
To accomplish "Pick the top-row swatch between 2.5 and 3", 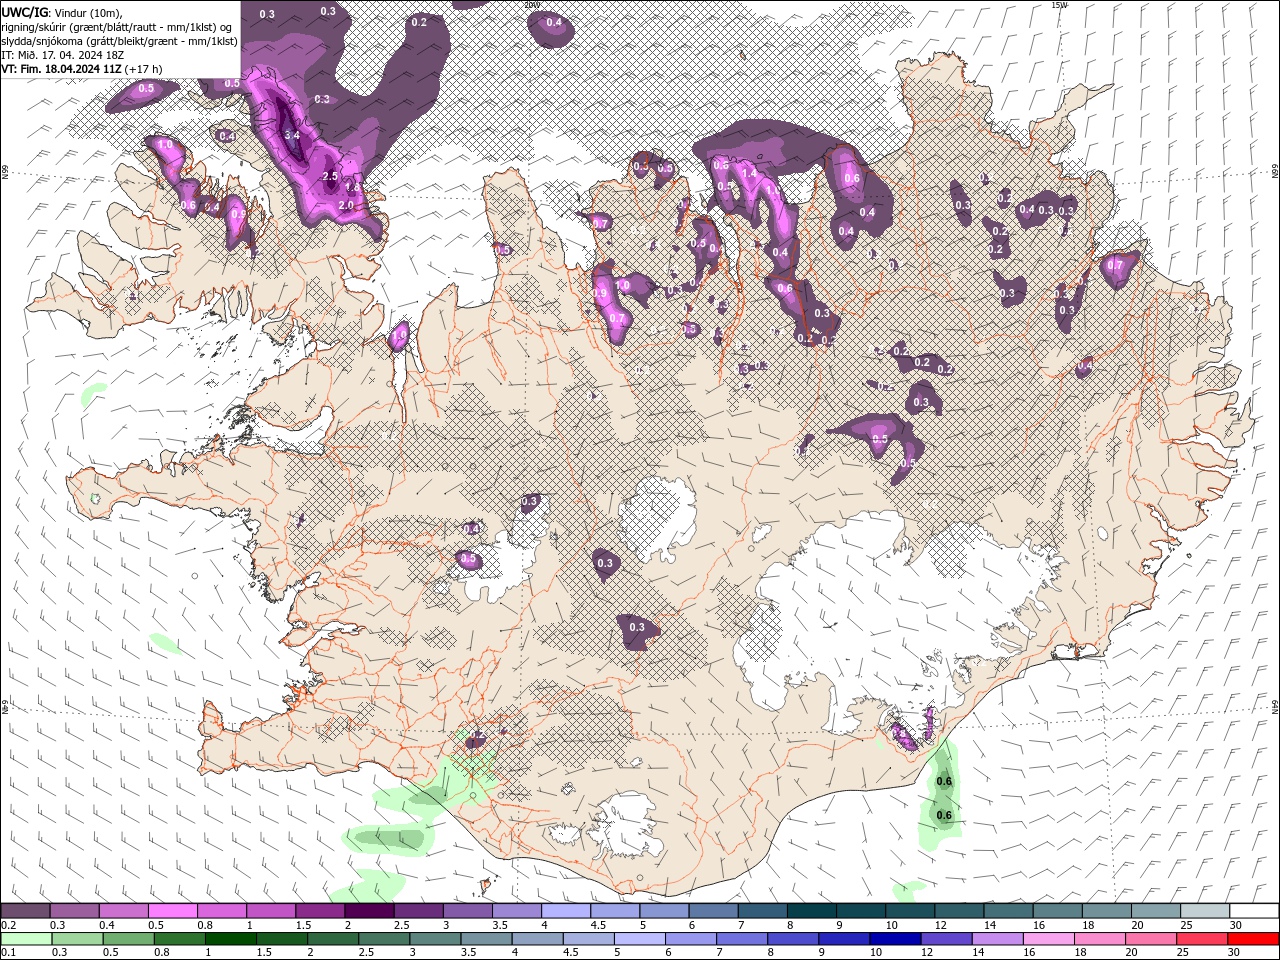I will (x=419, y=911).
